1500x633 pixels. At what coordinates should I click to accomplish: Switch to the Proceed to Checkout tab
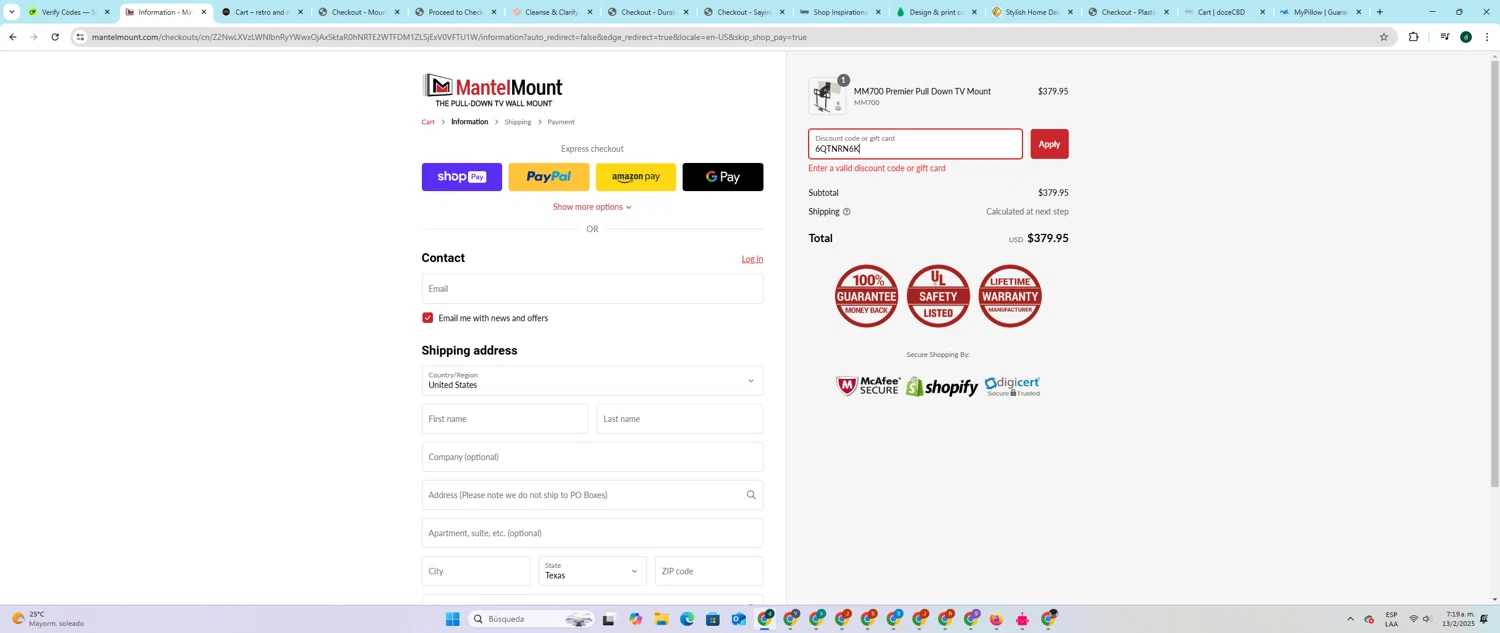[x=454, y=12]
